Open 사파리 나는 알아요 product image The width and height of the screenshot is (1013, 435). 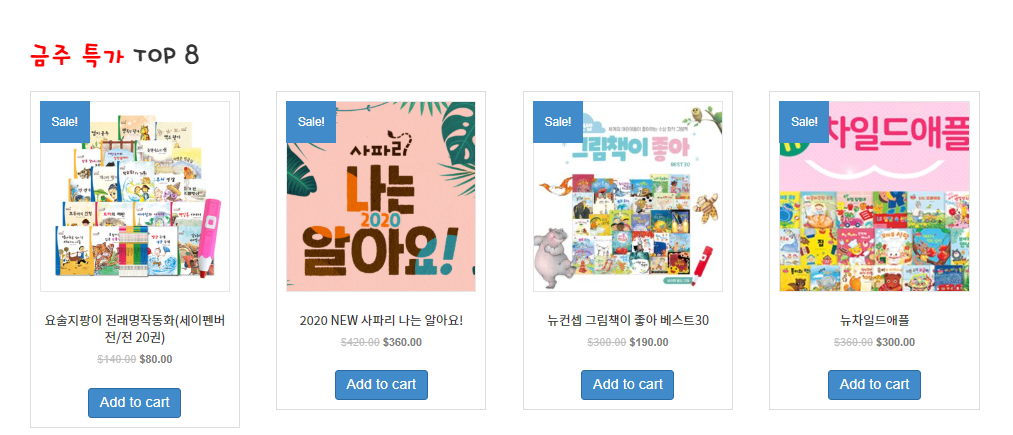tap(381, 196)
